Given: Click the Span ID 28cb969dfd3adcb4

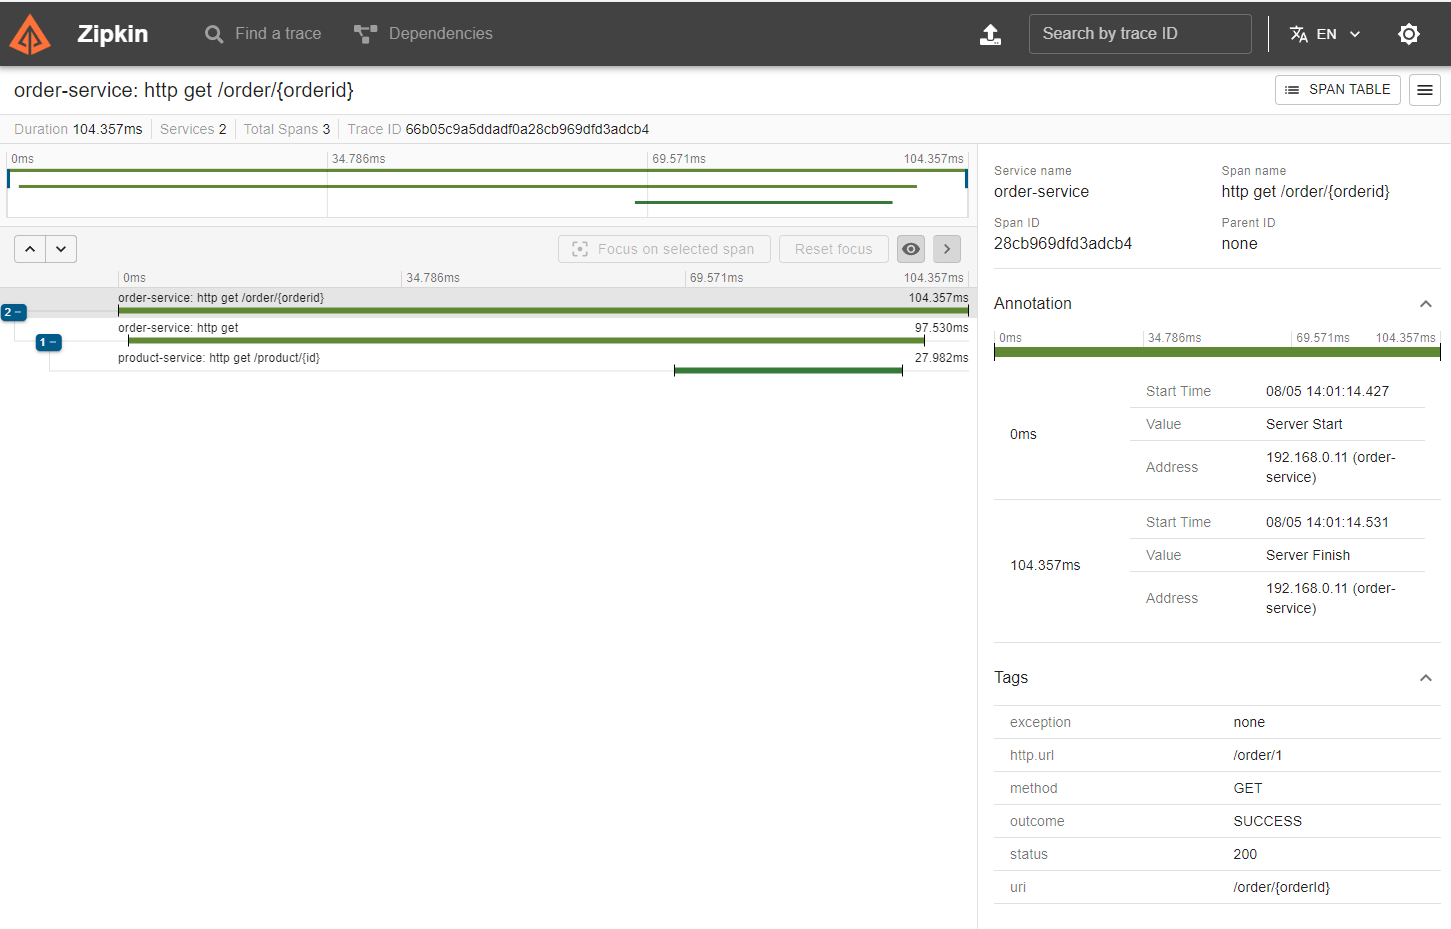Looking at the screenshot, I should tap(1063, 244).
